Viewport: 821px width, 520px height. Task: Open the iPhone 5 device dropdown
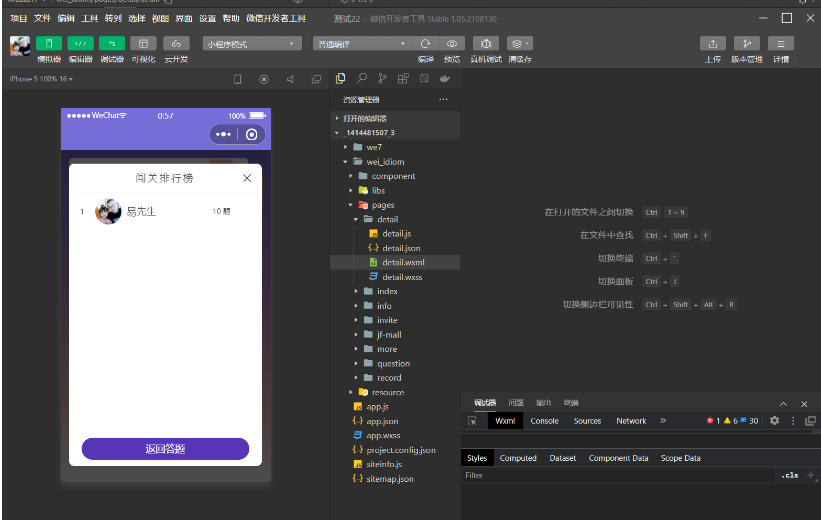[41, 79]
